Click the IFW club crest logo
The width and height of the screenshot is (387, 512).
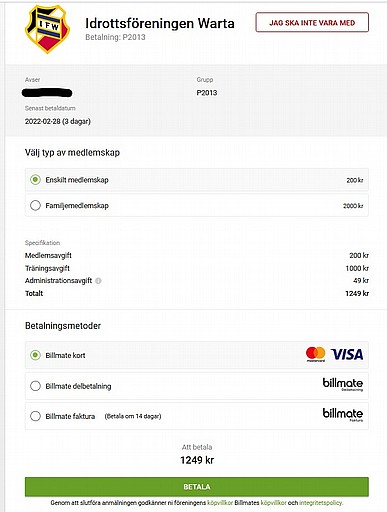point(47,29)
